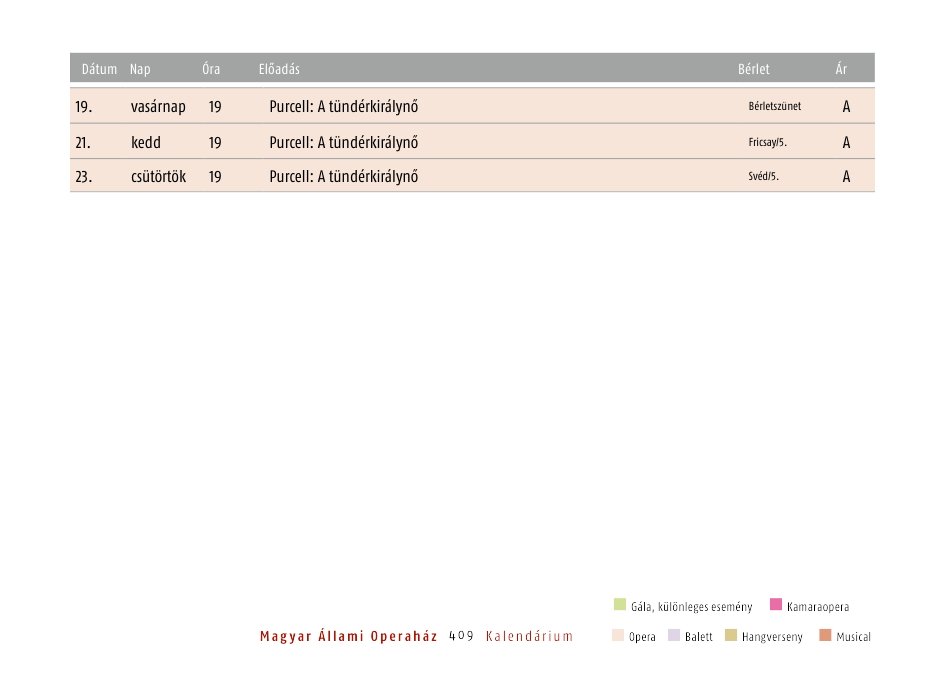Click the orange Musical legend swatch
Screen dimensions: 944x679
click(825, 635)
